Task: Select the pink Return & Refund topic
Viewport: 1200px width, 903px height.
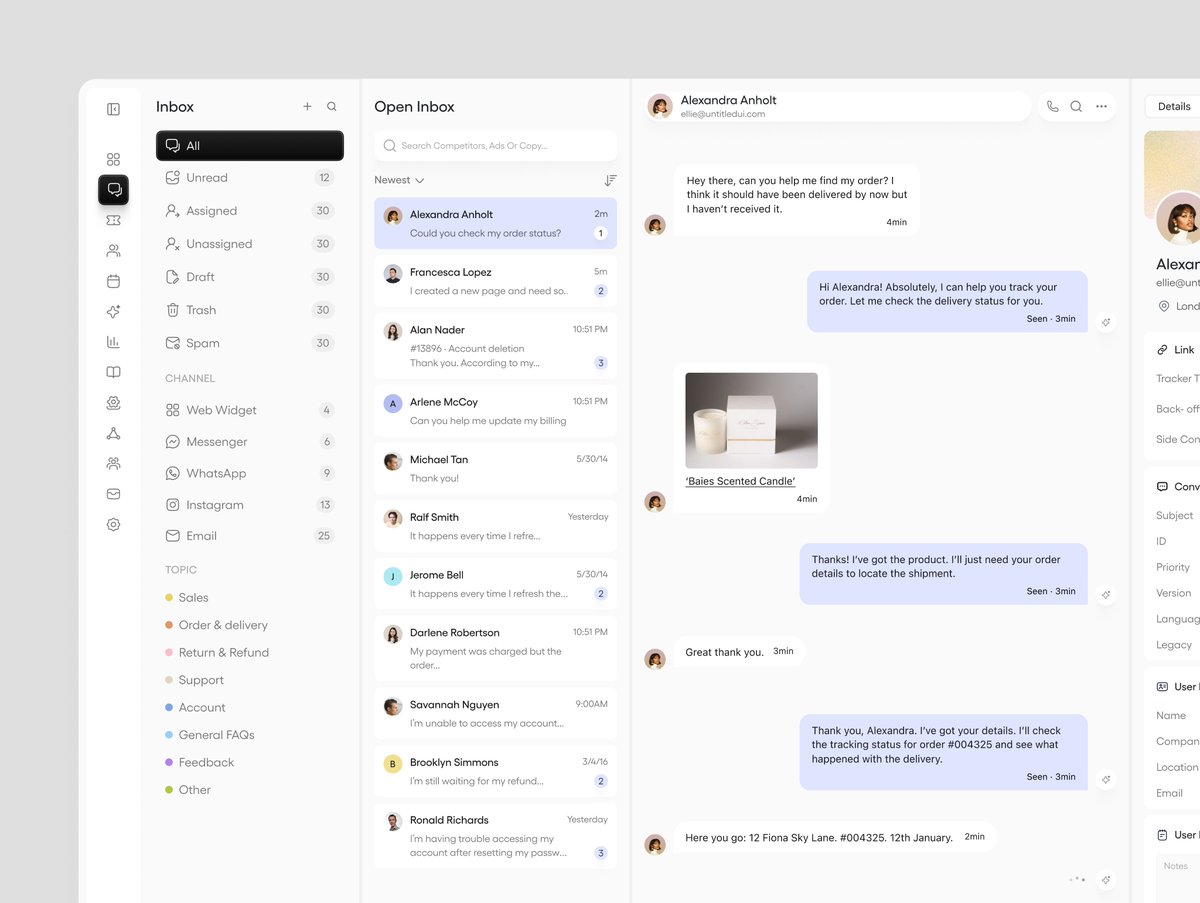Action: tap(217, 653)
